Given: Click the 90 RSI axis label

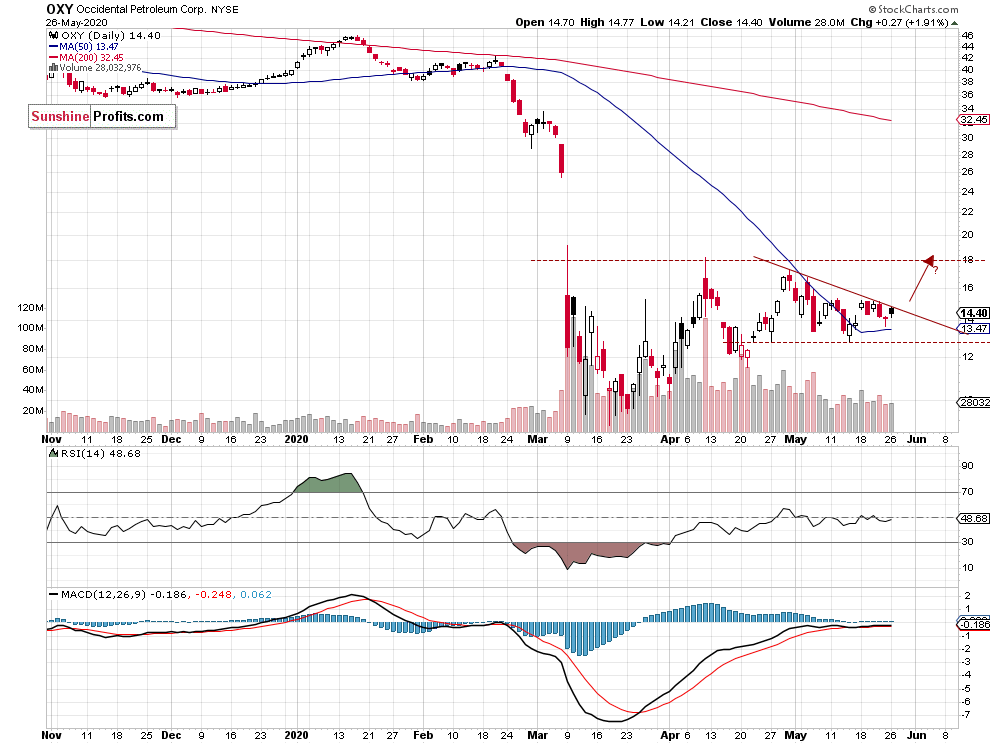Looking at the screenshot, I should (x=967, y=466).
